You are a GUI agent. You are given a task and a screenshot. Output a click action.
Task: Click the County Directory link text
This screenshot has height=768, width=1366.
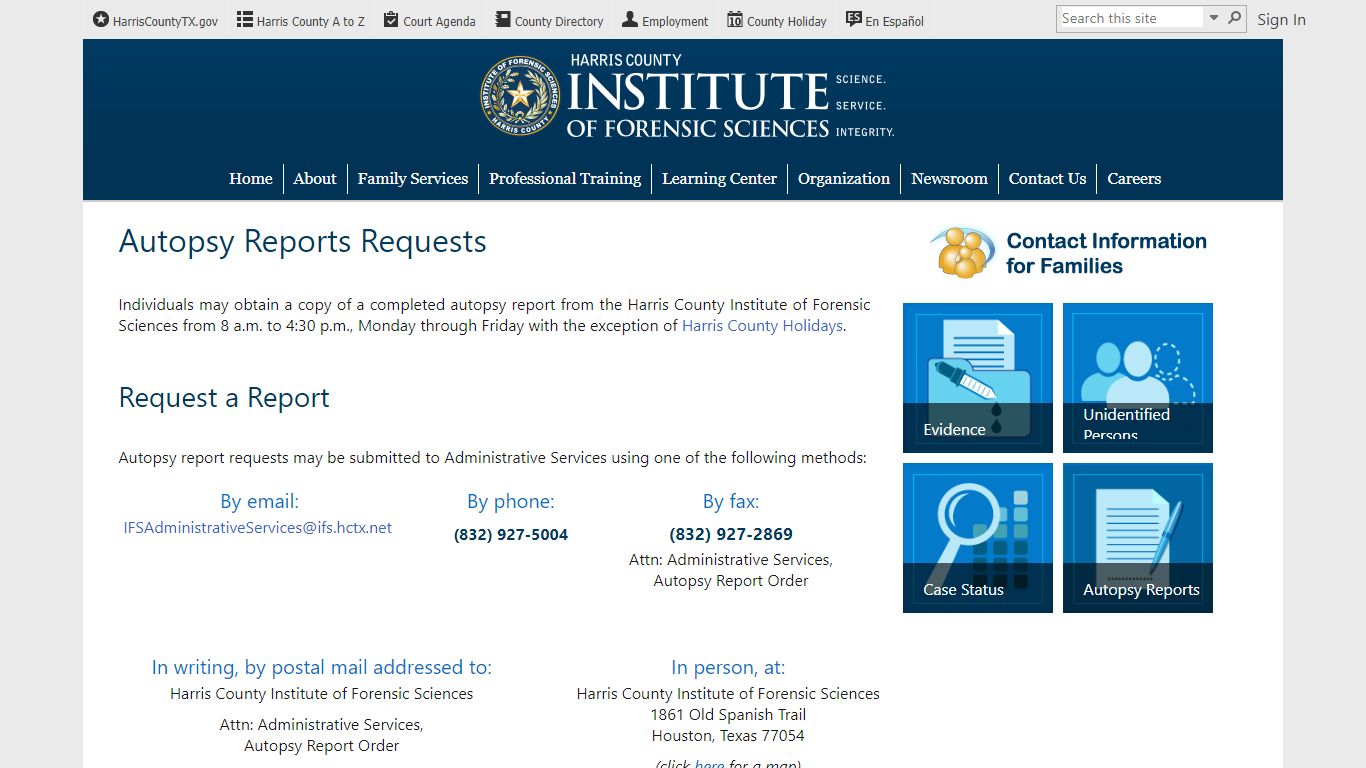pos(559,21)
